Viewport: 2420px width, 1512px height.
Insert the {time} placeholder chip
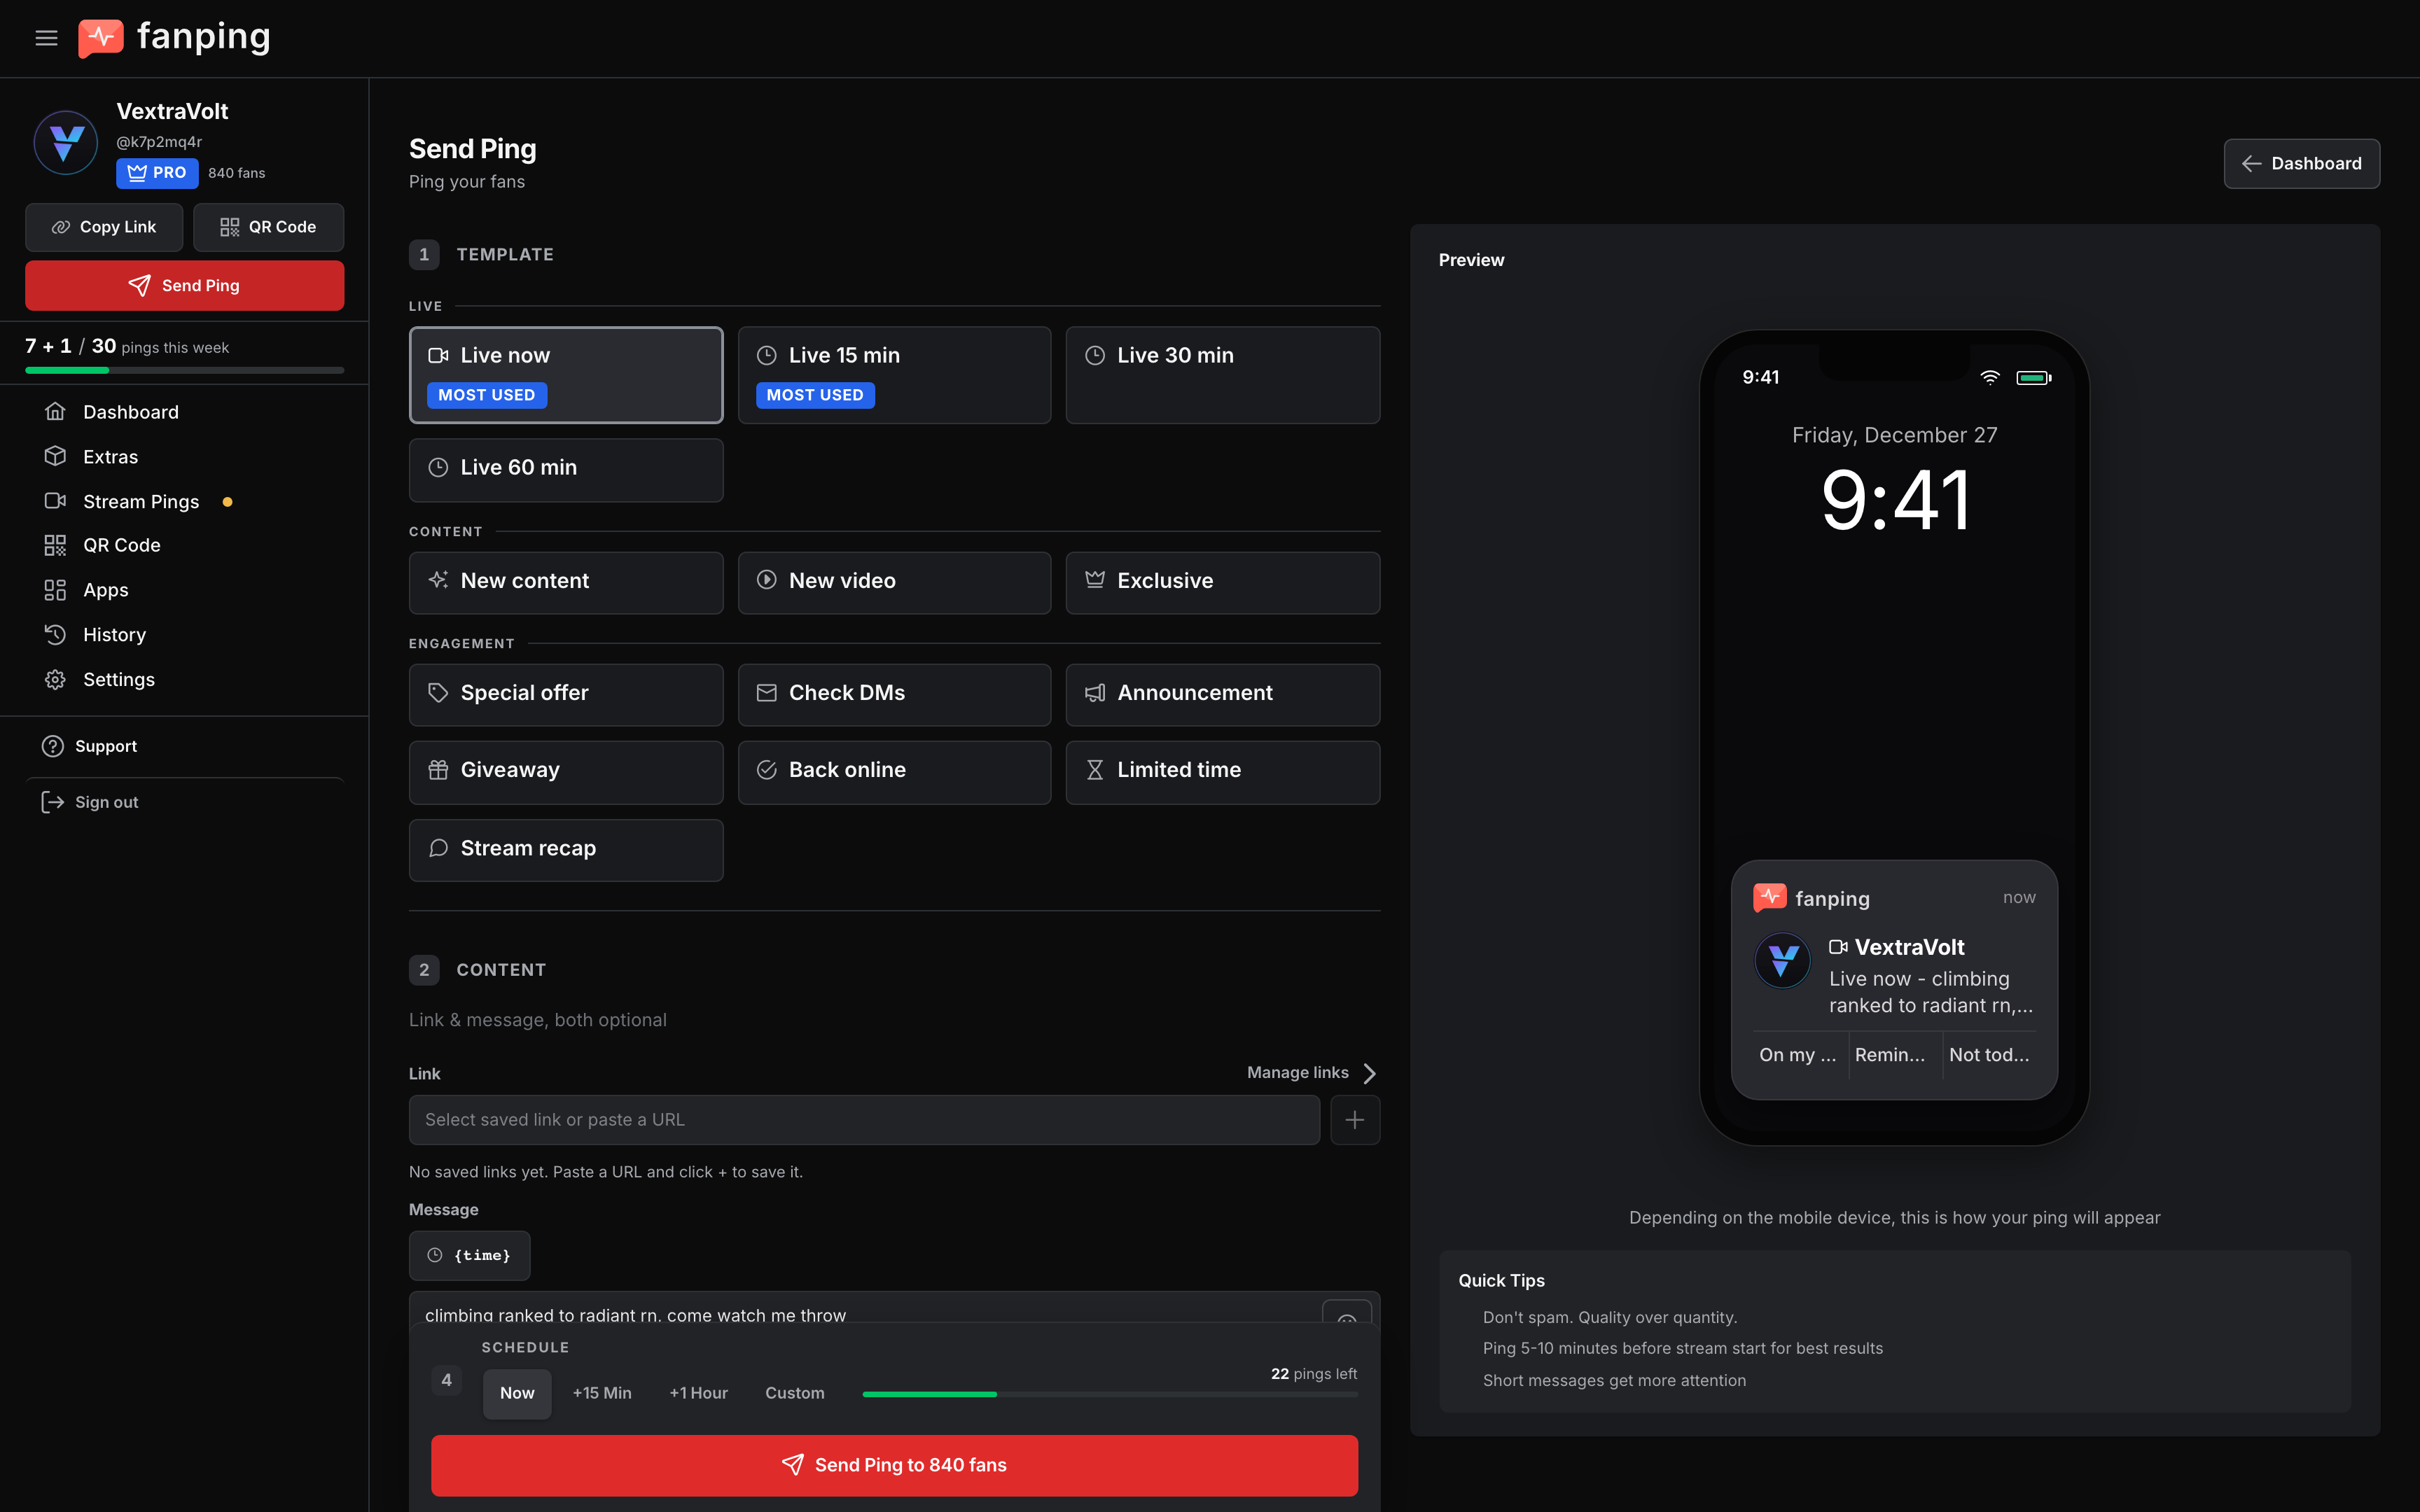[x=469, y=1256]
